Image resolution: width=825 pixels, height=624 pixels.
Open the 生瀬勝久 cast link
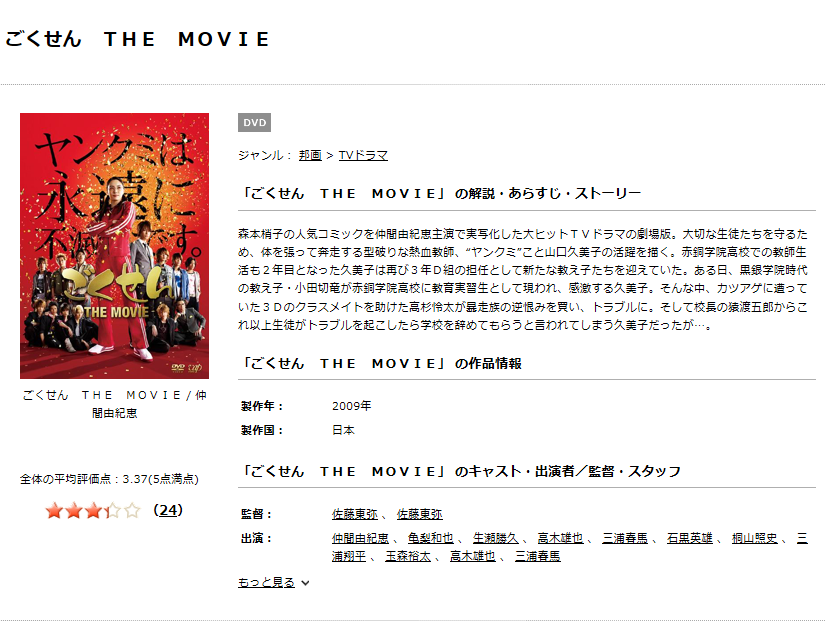click(496, 538)
